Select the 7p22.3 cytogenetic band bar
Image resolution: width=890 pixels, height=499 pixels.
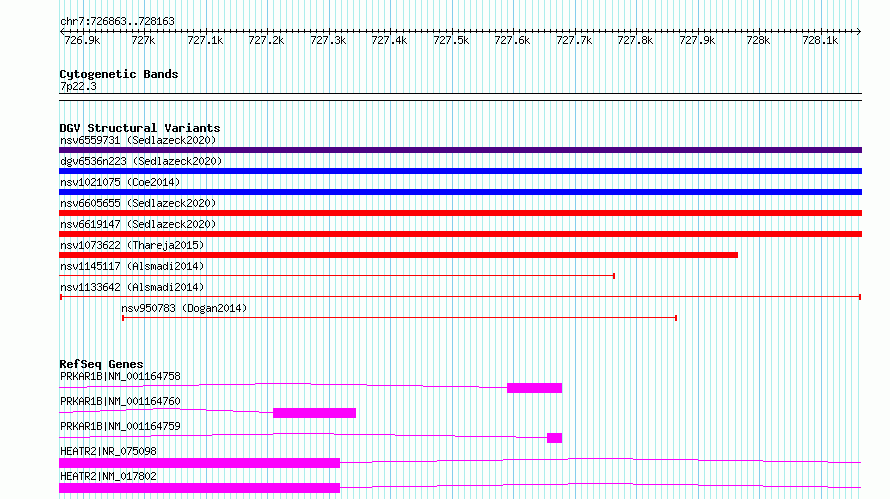460,97
